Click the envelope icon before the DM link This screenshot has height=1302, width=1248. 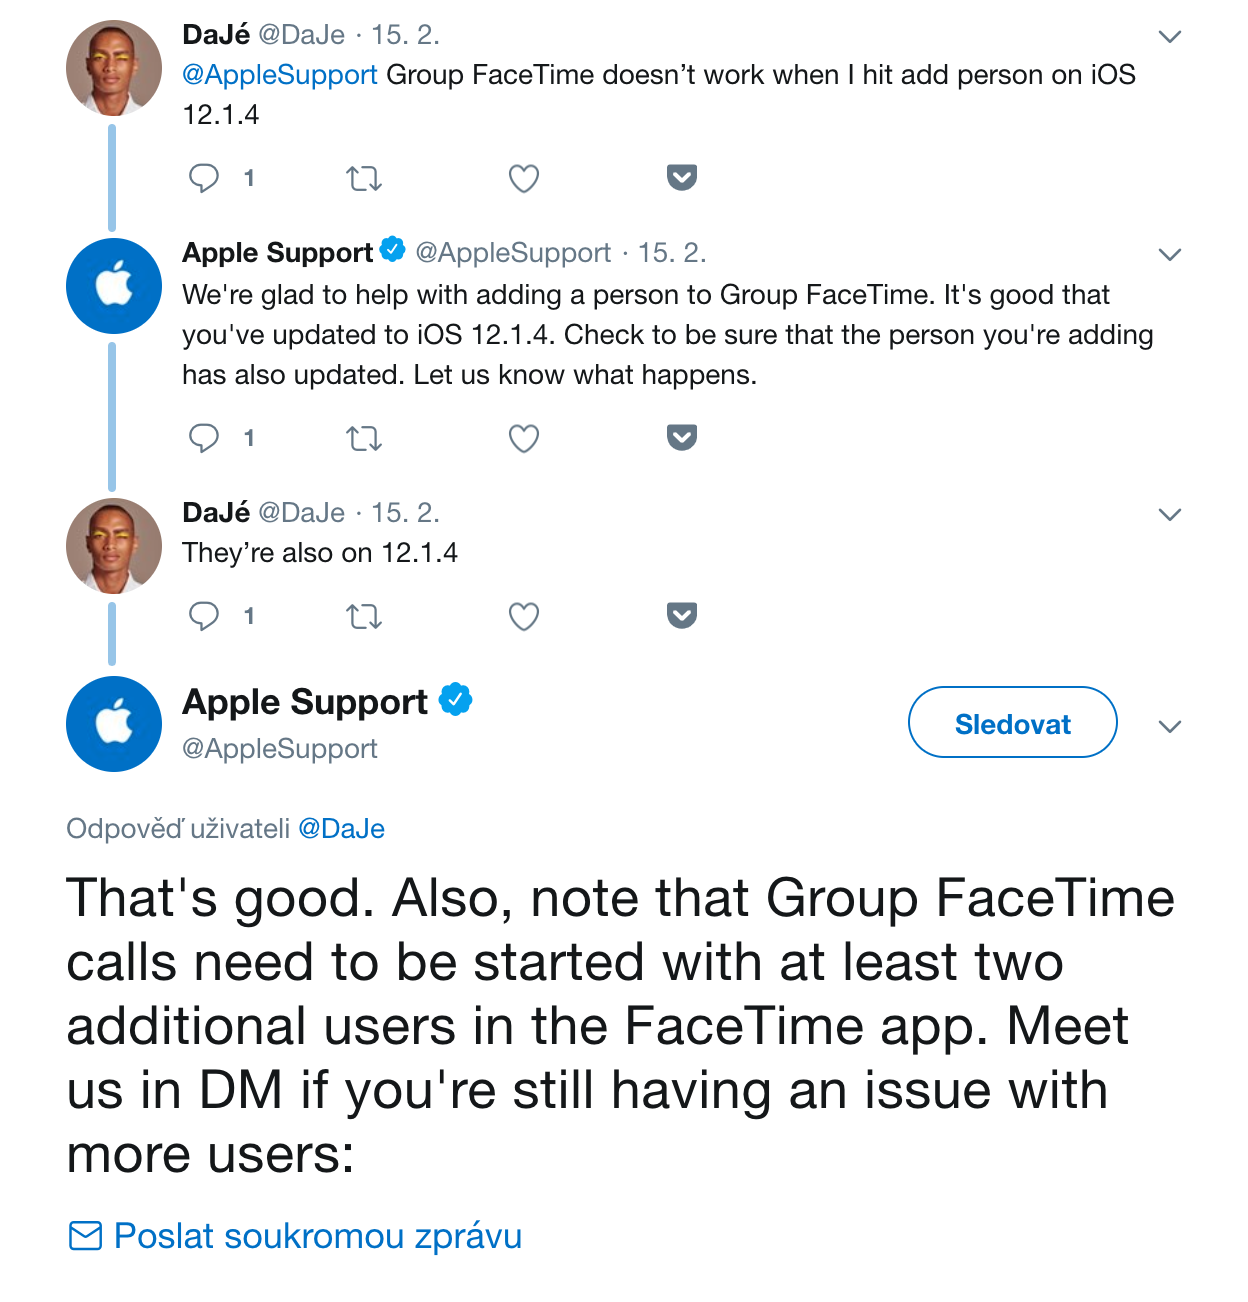85,1236
